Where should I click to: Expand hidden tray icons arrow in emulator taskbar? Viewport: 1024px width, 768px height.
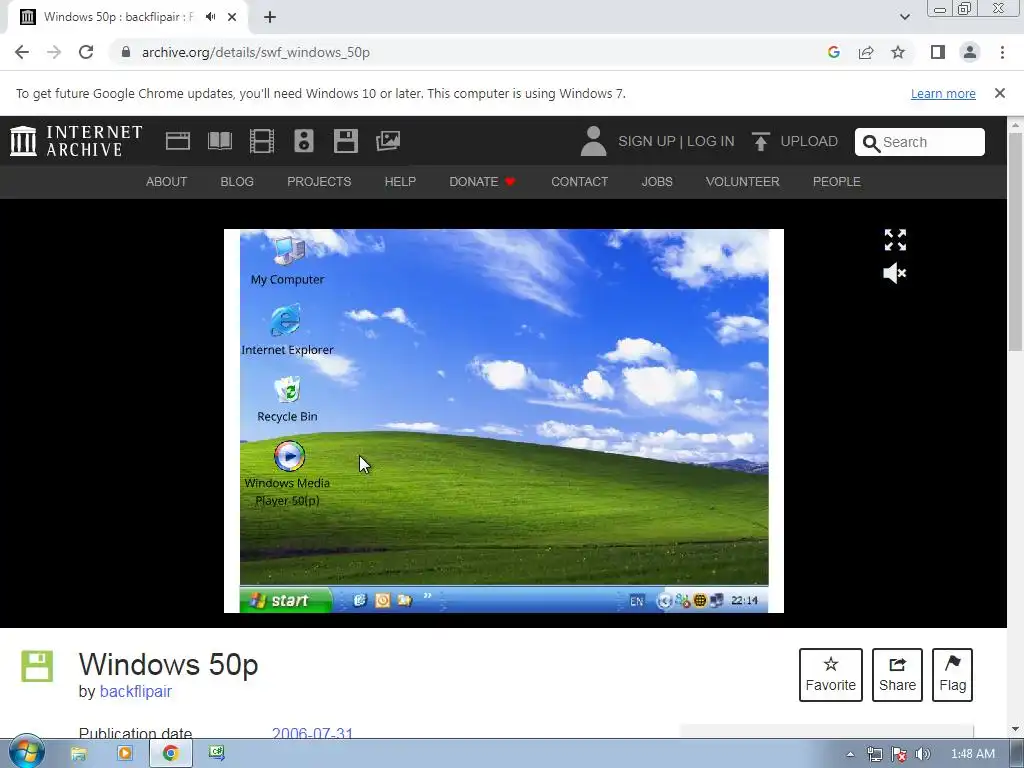pos(664,601)
